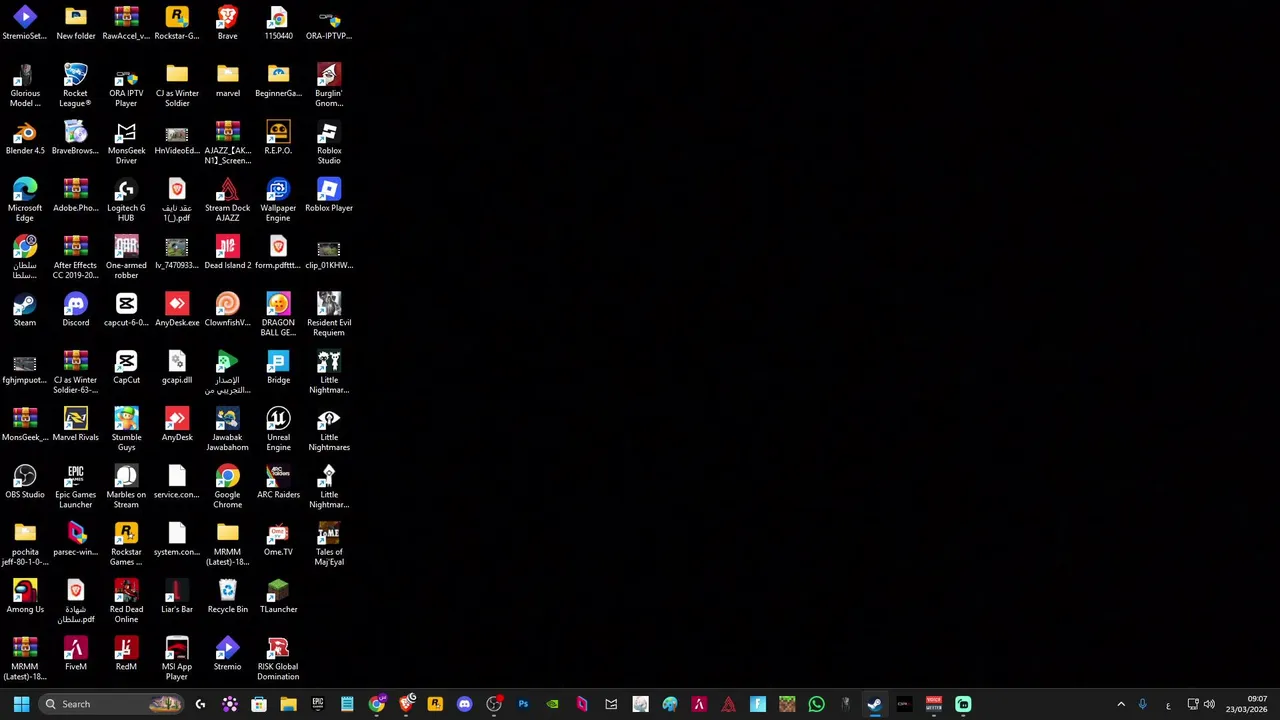Click the taskbar Search box
This screenshot has height=720, width=1280.
click(111, 704)
